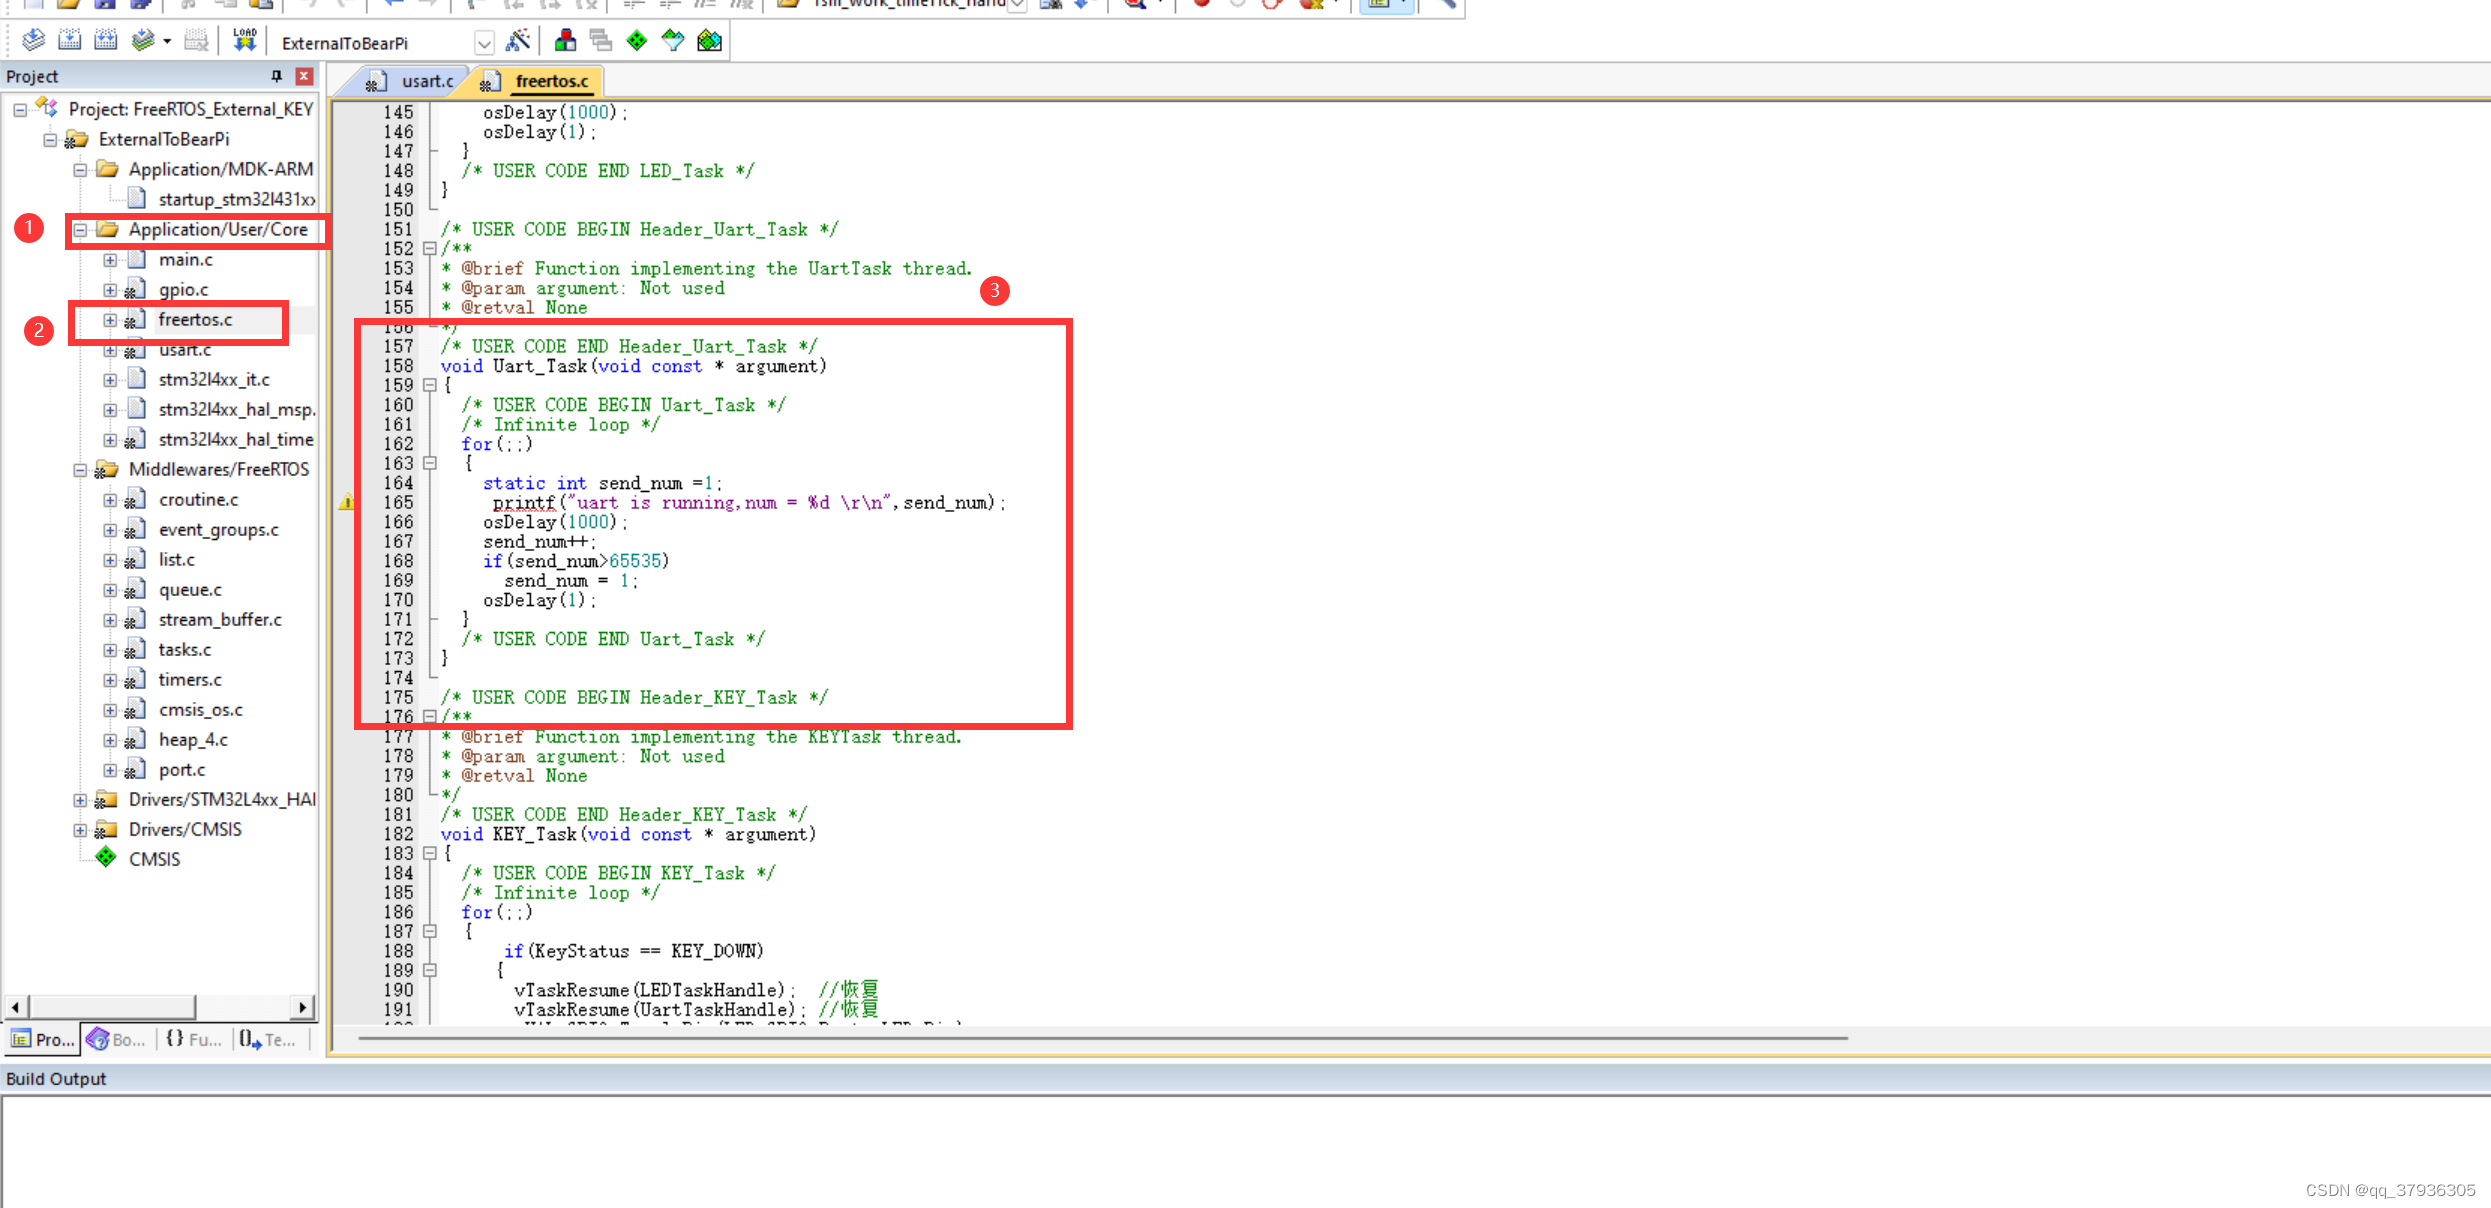
Task: Toggle a breakpoint with the red dot icon
Action: tap(1202, 5)
